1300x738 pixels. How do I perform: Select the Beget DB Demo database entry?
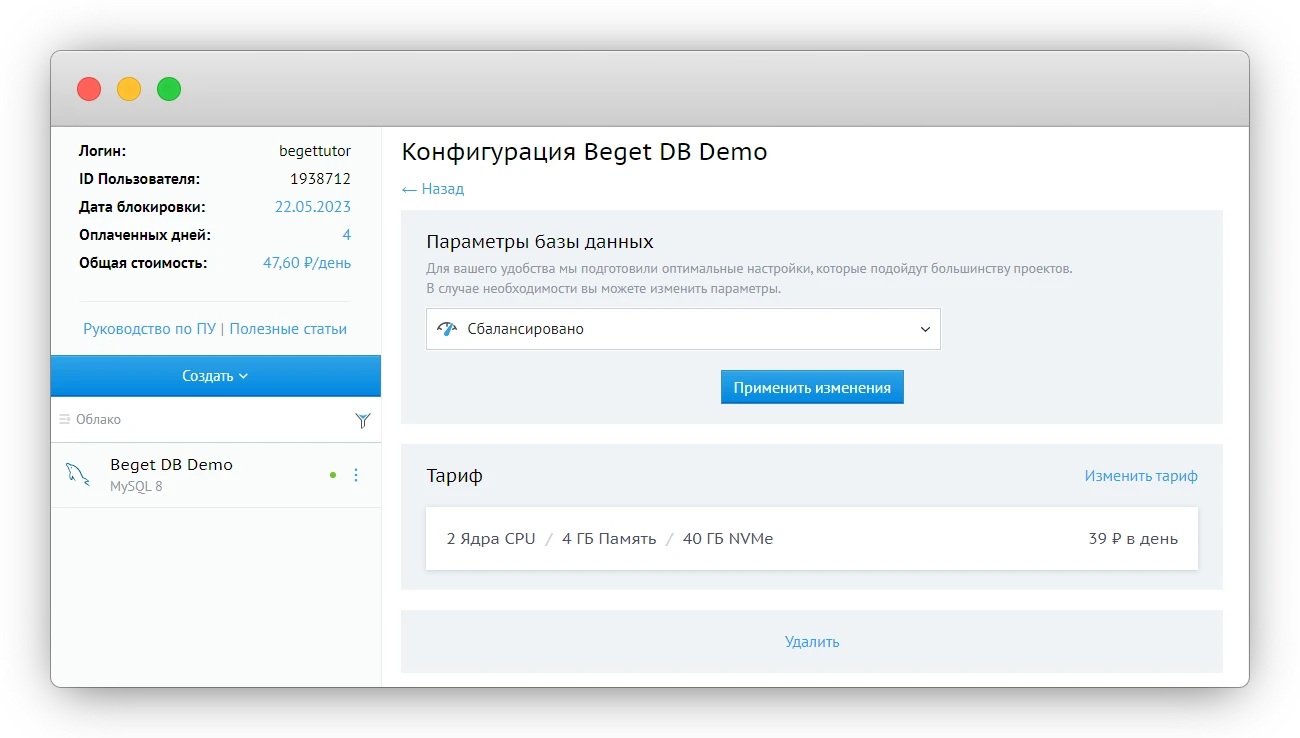tap(171, 465)
